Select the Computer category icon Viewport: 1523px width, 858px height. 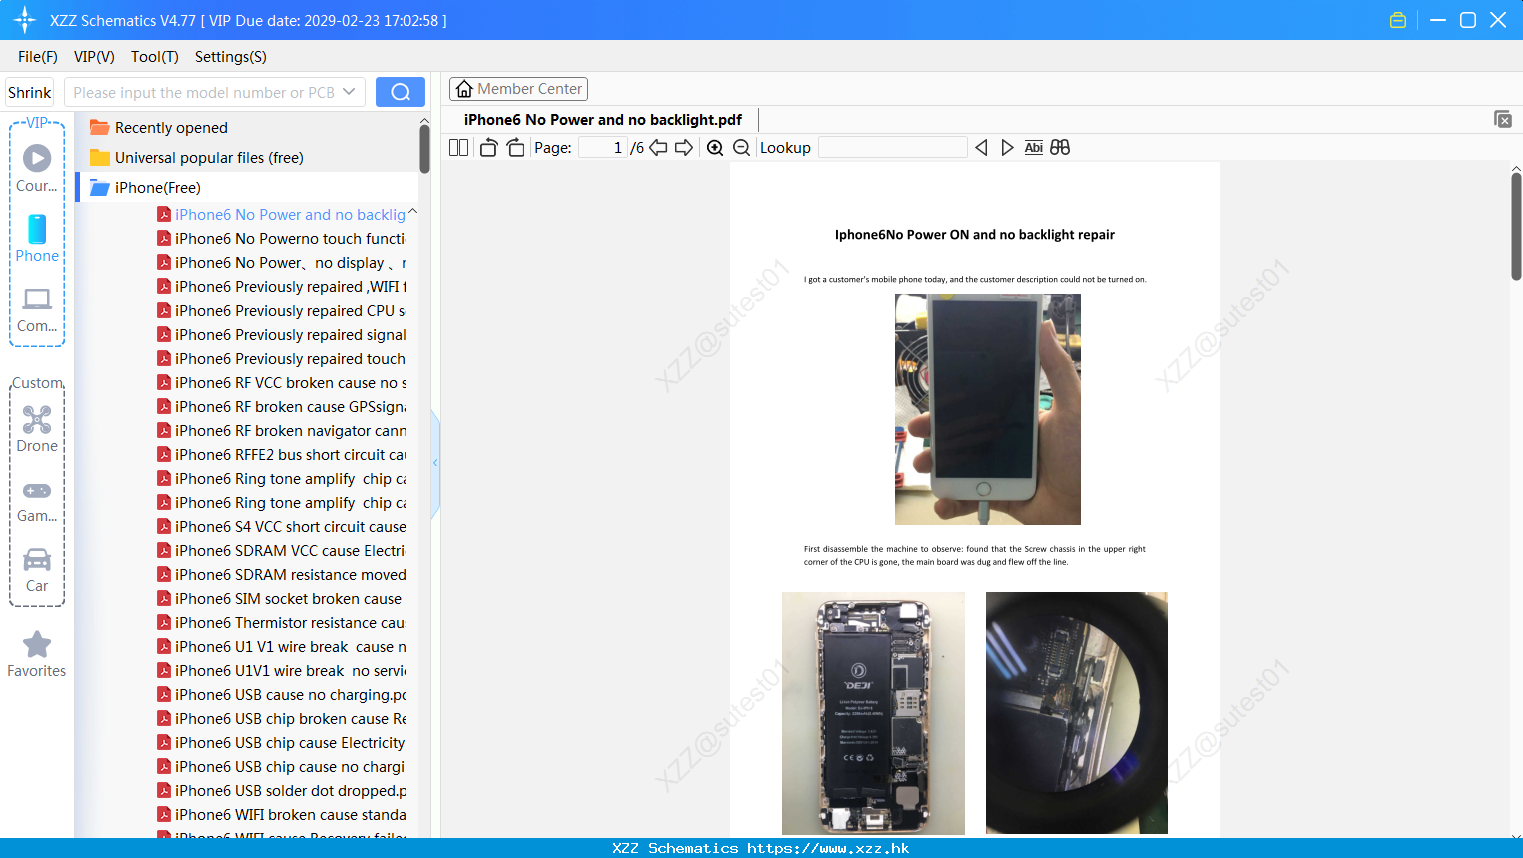pyautogui.click(x=37, y=309)
